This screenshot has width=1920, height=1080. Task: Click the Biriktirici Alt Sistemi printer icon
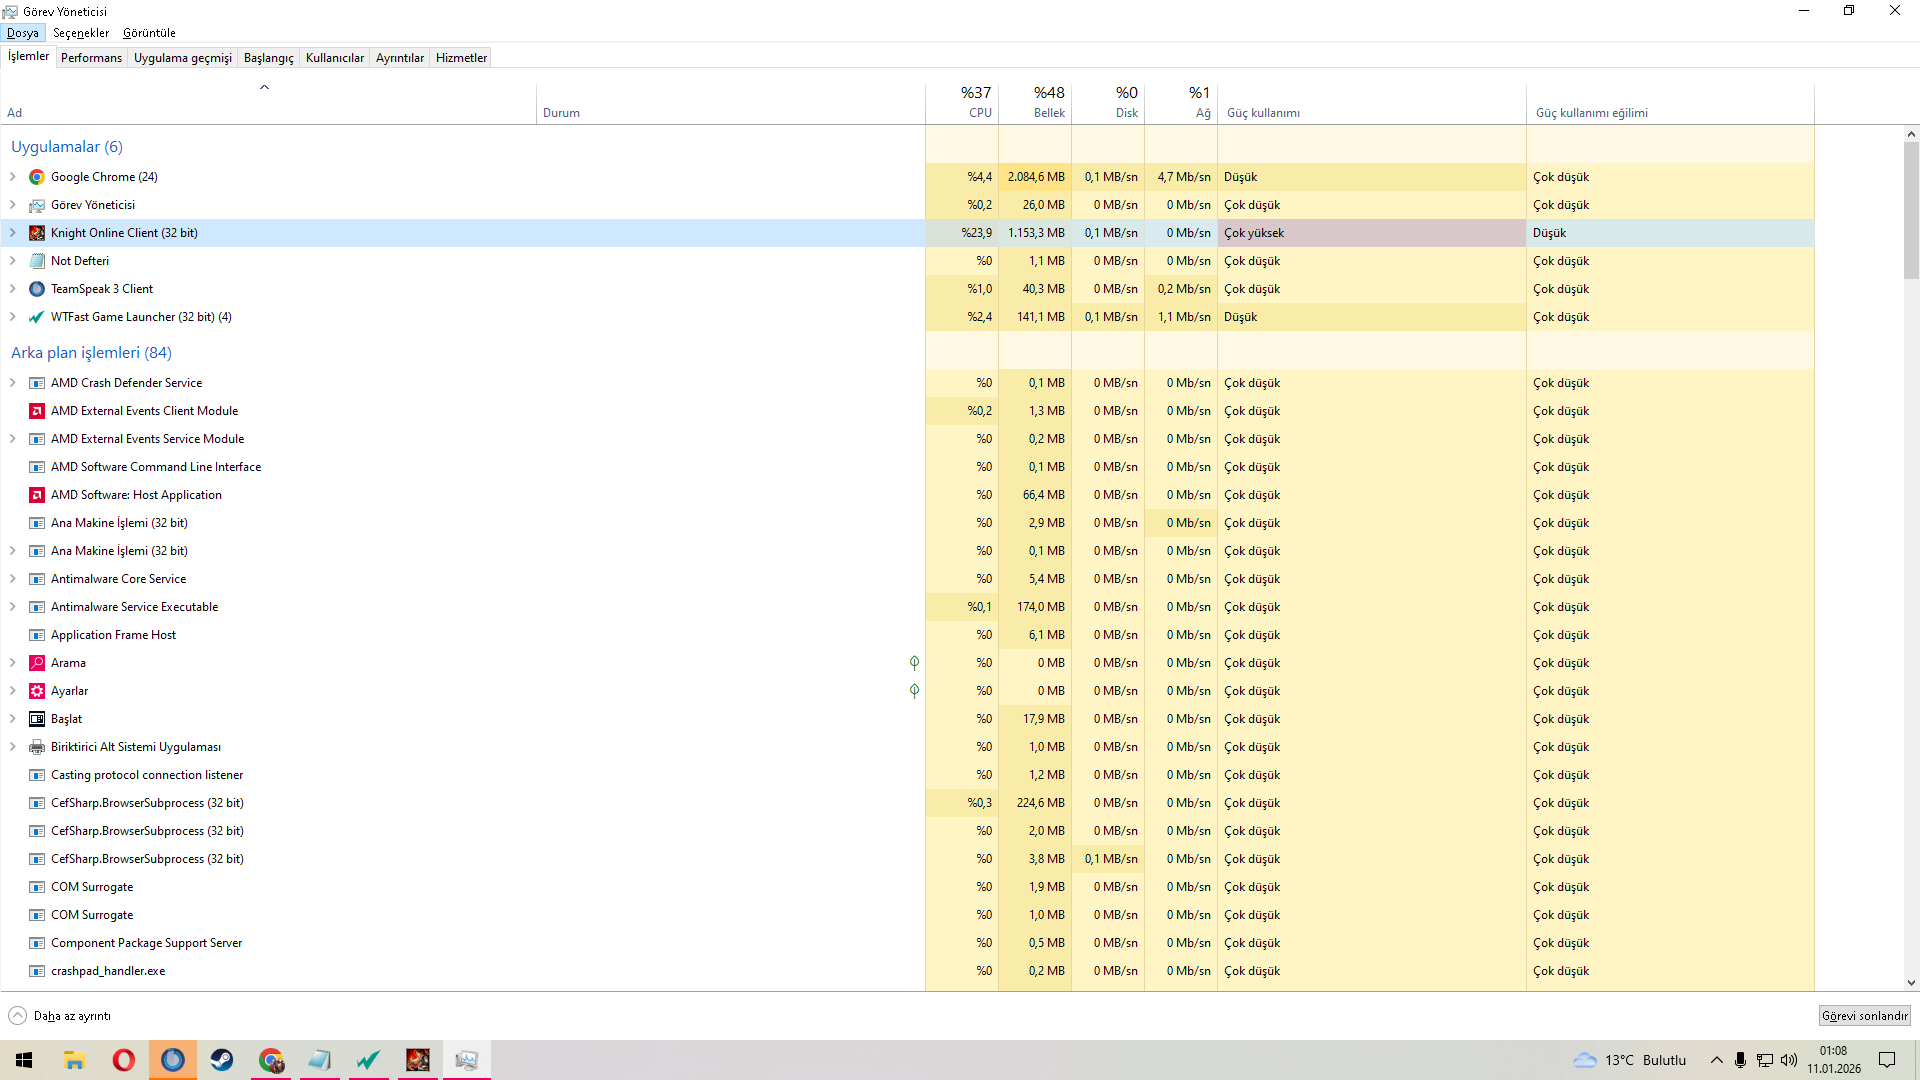[x=37, y=747]
